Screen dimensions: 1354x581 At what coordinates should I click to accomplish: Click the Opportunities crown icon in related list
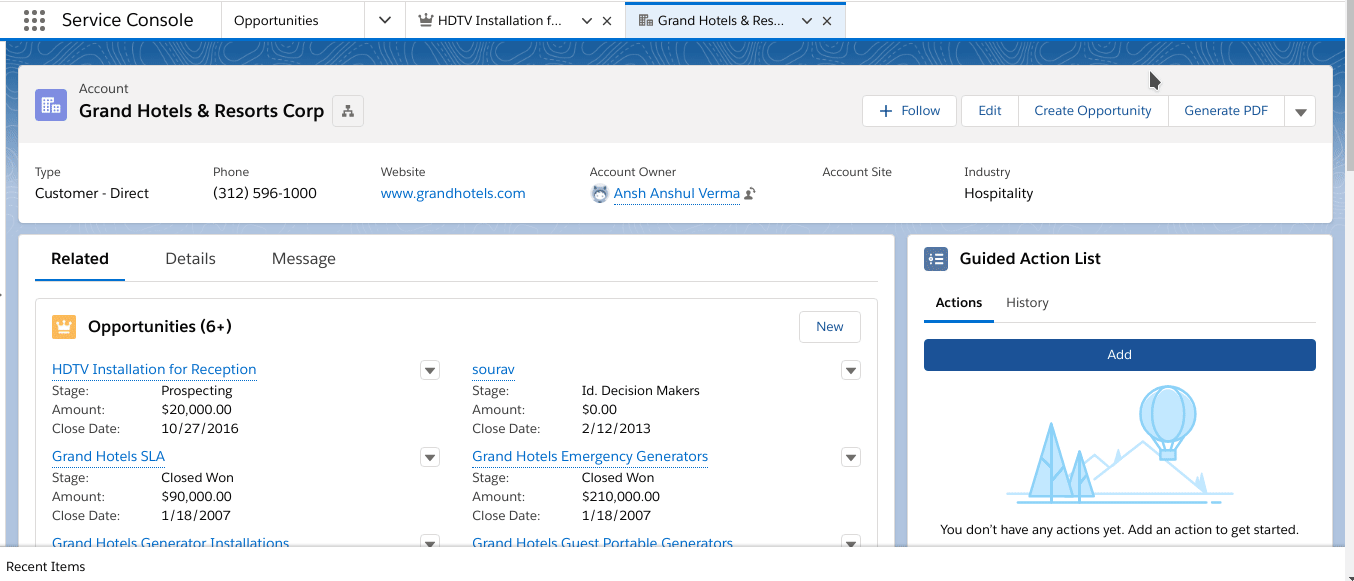[64, 327]
